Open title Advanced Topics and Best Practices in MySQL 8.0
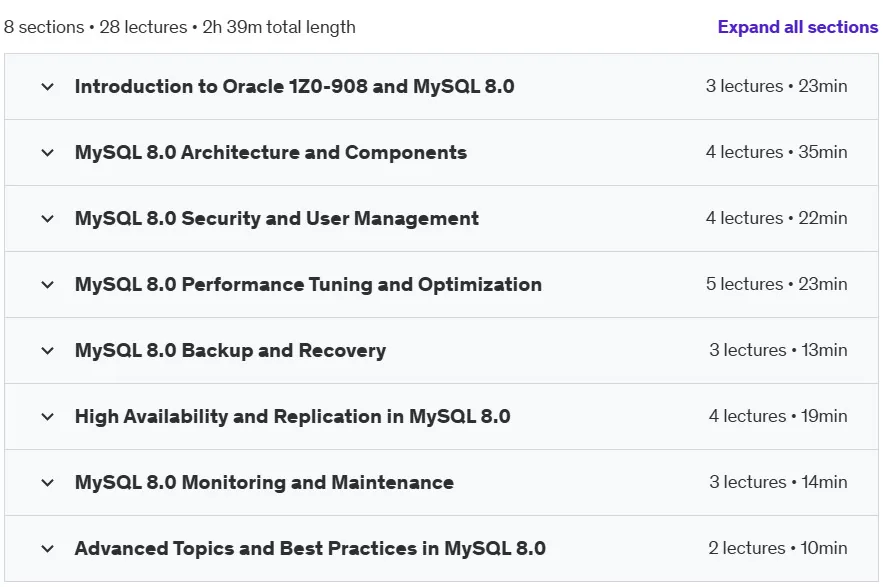883x587 pixels. click(x=310, y=548)
